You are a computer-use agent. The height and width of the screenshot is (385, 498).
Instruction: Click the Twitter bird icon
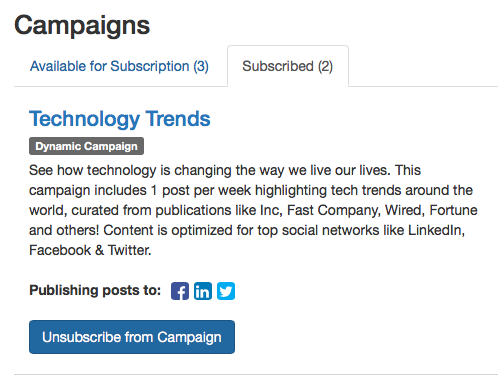[226, 291]
